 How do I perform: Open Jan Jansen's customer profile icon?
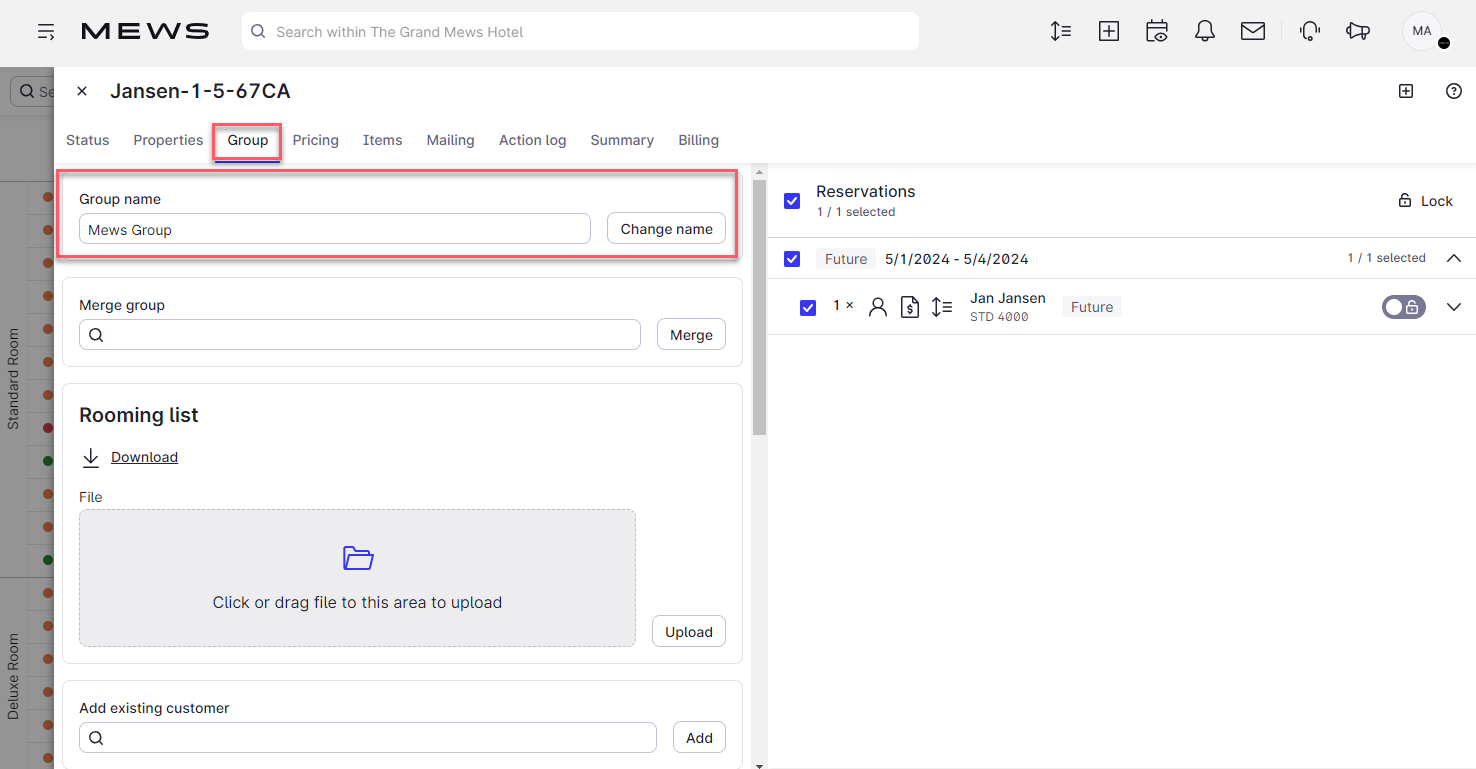pos(877,307)
